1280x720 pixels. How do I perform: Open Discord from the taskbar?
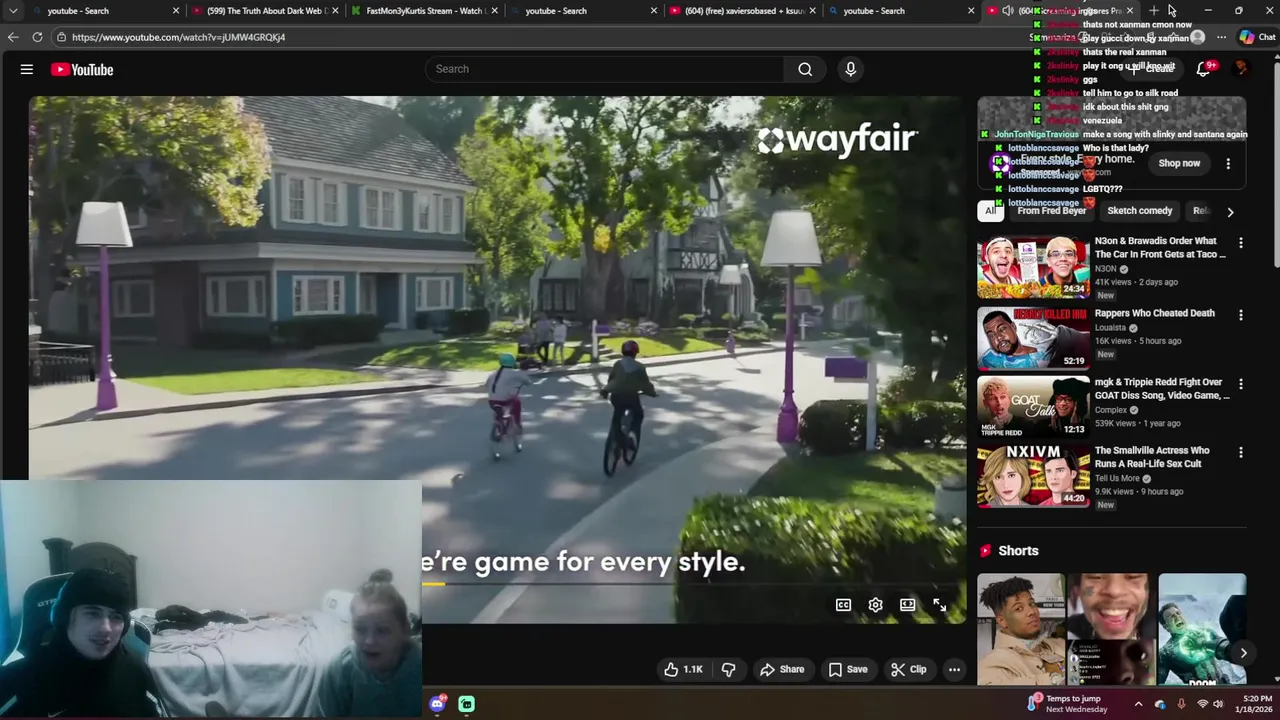pyautogui.click(x=437, y=704)
